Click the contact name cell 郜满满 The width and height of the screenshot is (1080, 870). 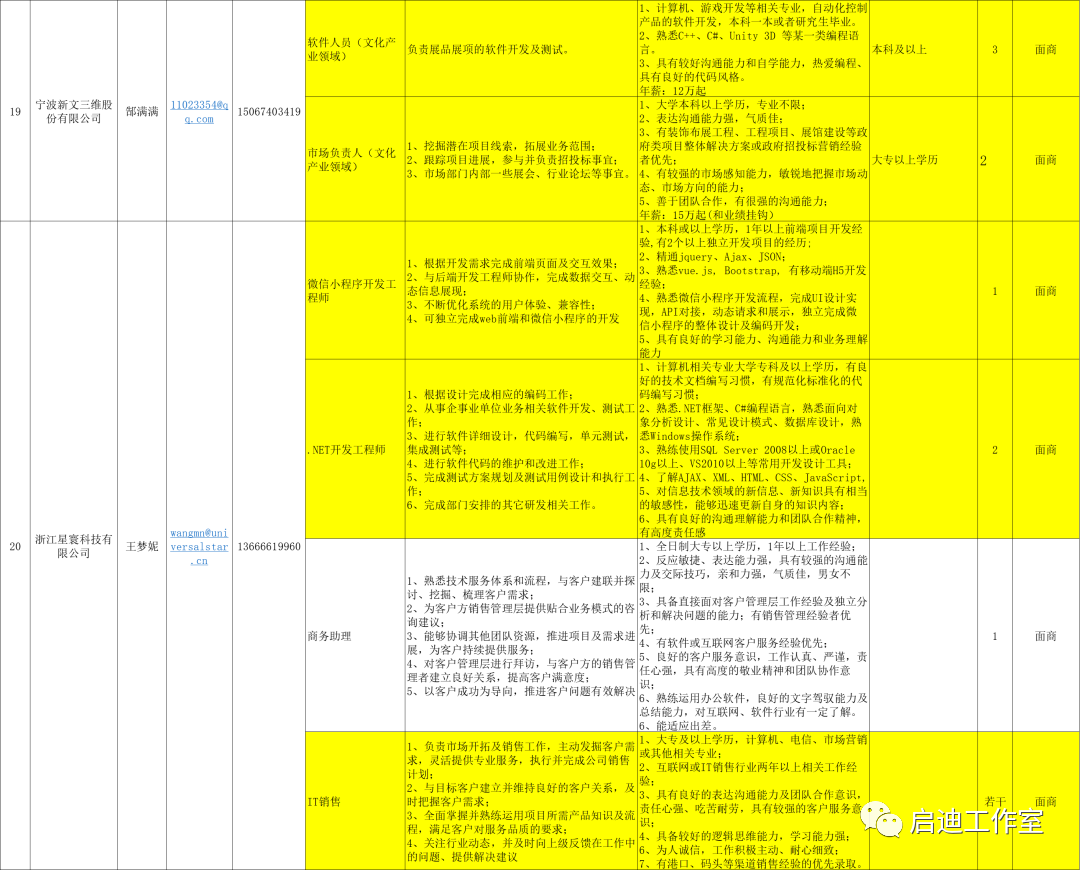(x=141, y=111)
